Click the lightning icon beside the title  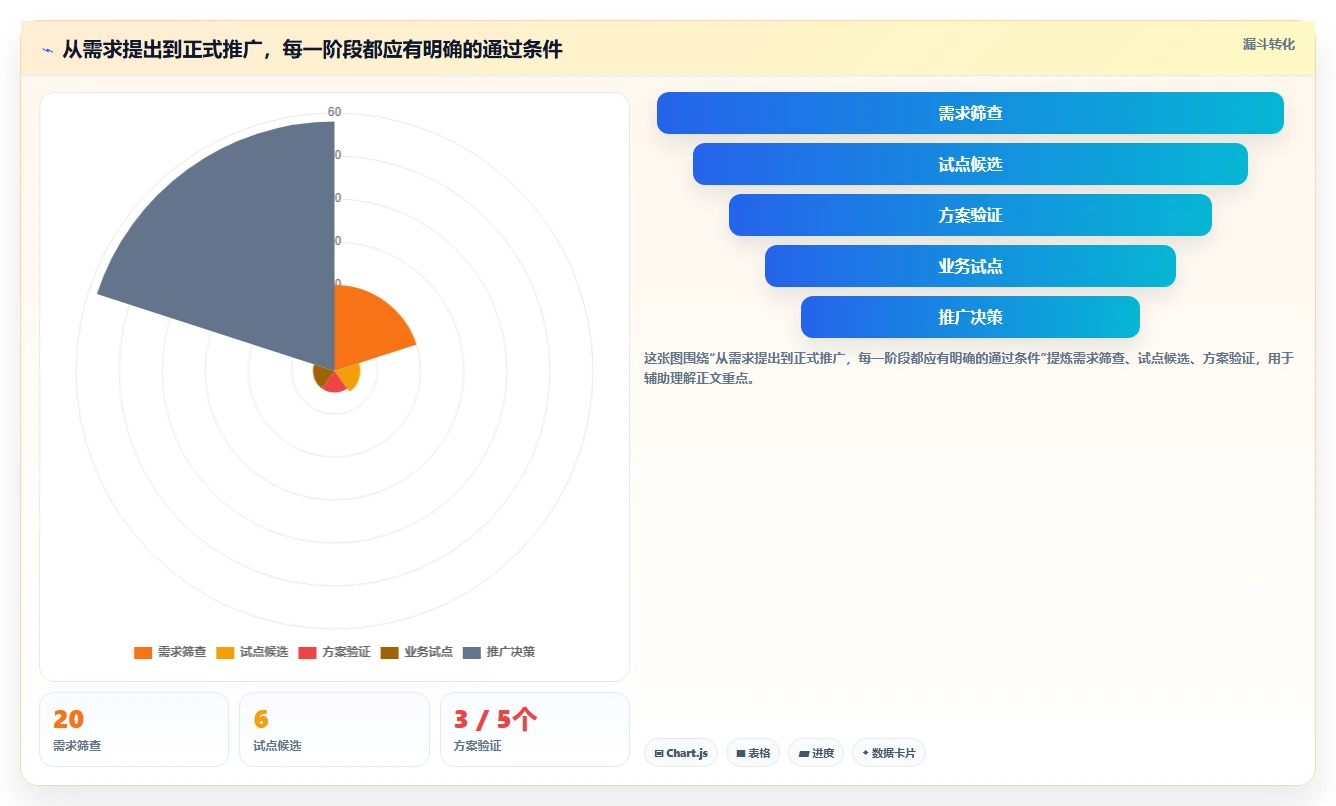(x=47, y=50)
